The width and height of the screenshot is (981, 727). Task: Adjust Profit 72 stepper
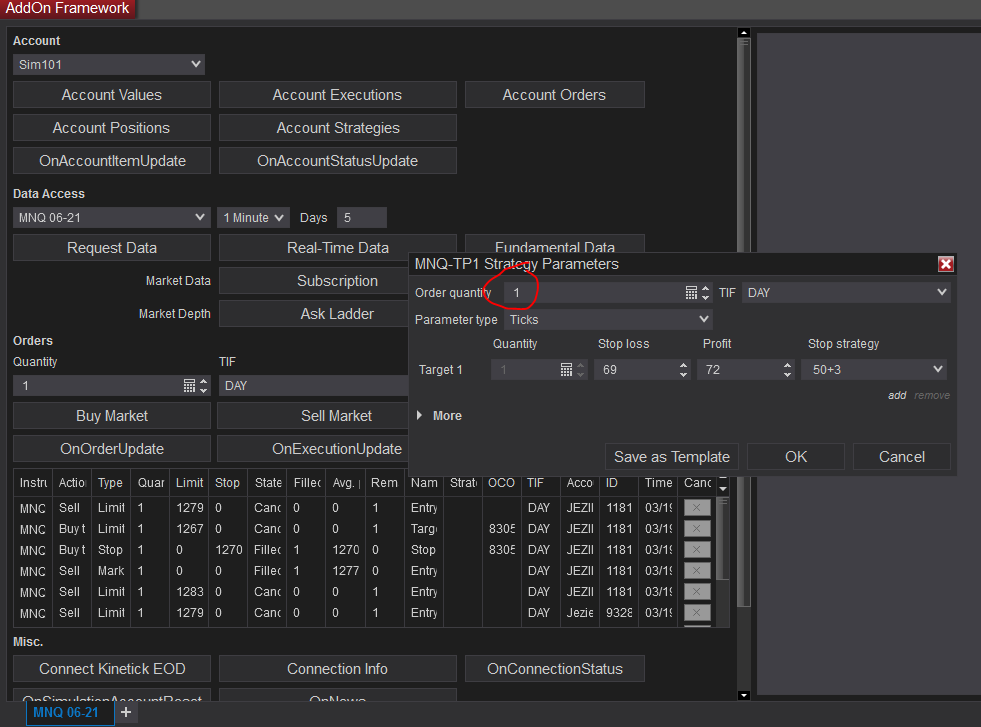[787, 370]
